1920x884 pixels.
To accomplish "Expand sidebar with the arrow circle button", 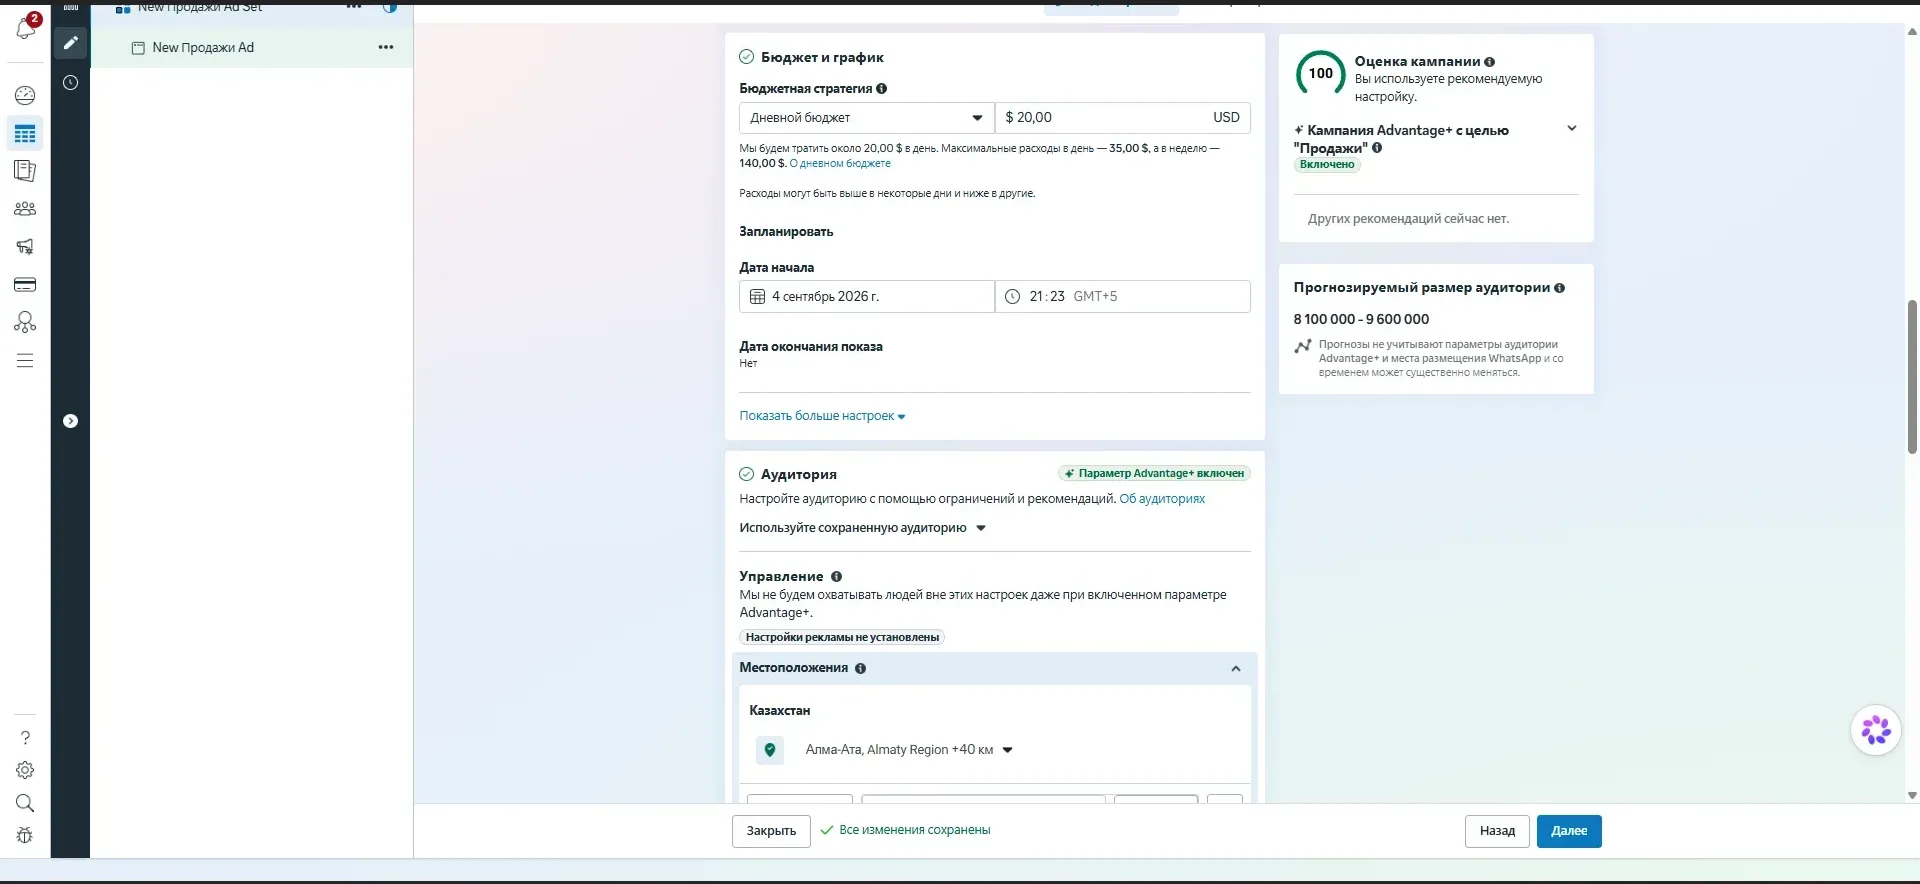I will click(x=70, y=421).
